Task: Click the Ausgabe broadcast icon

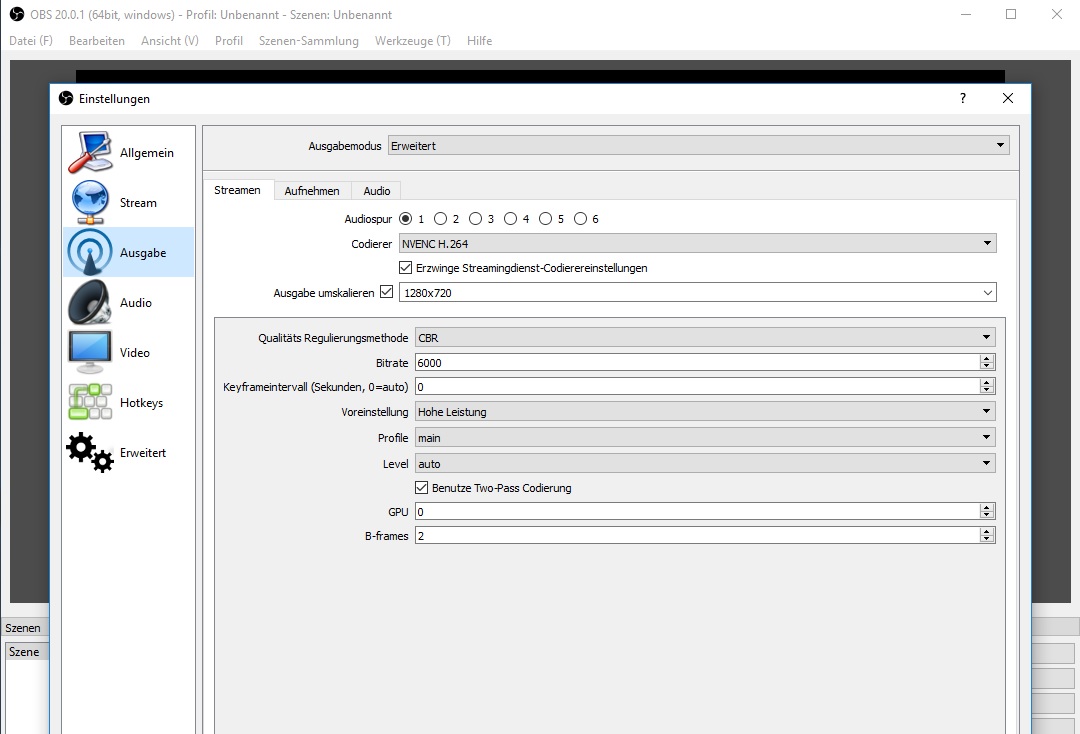Action: (90, 253)
